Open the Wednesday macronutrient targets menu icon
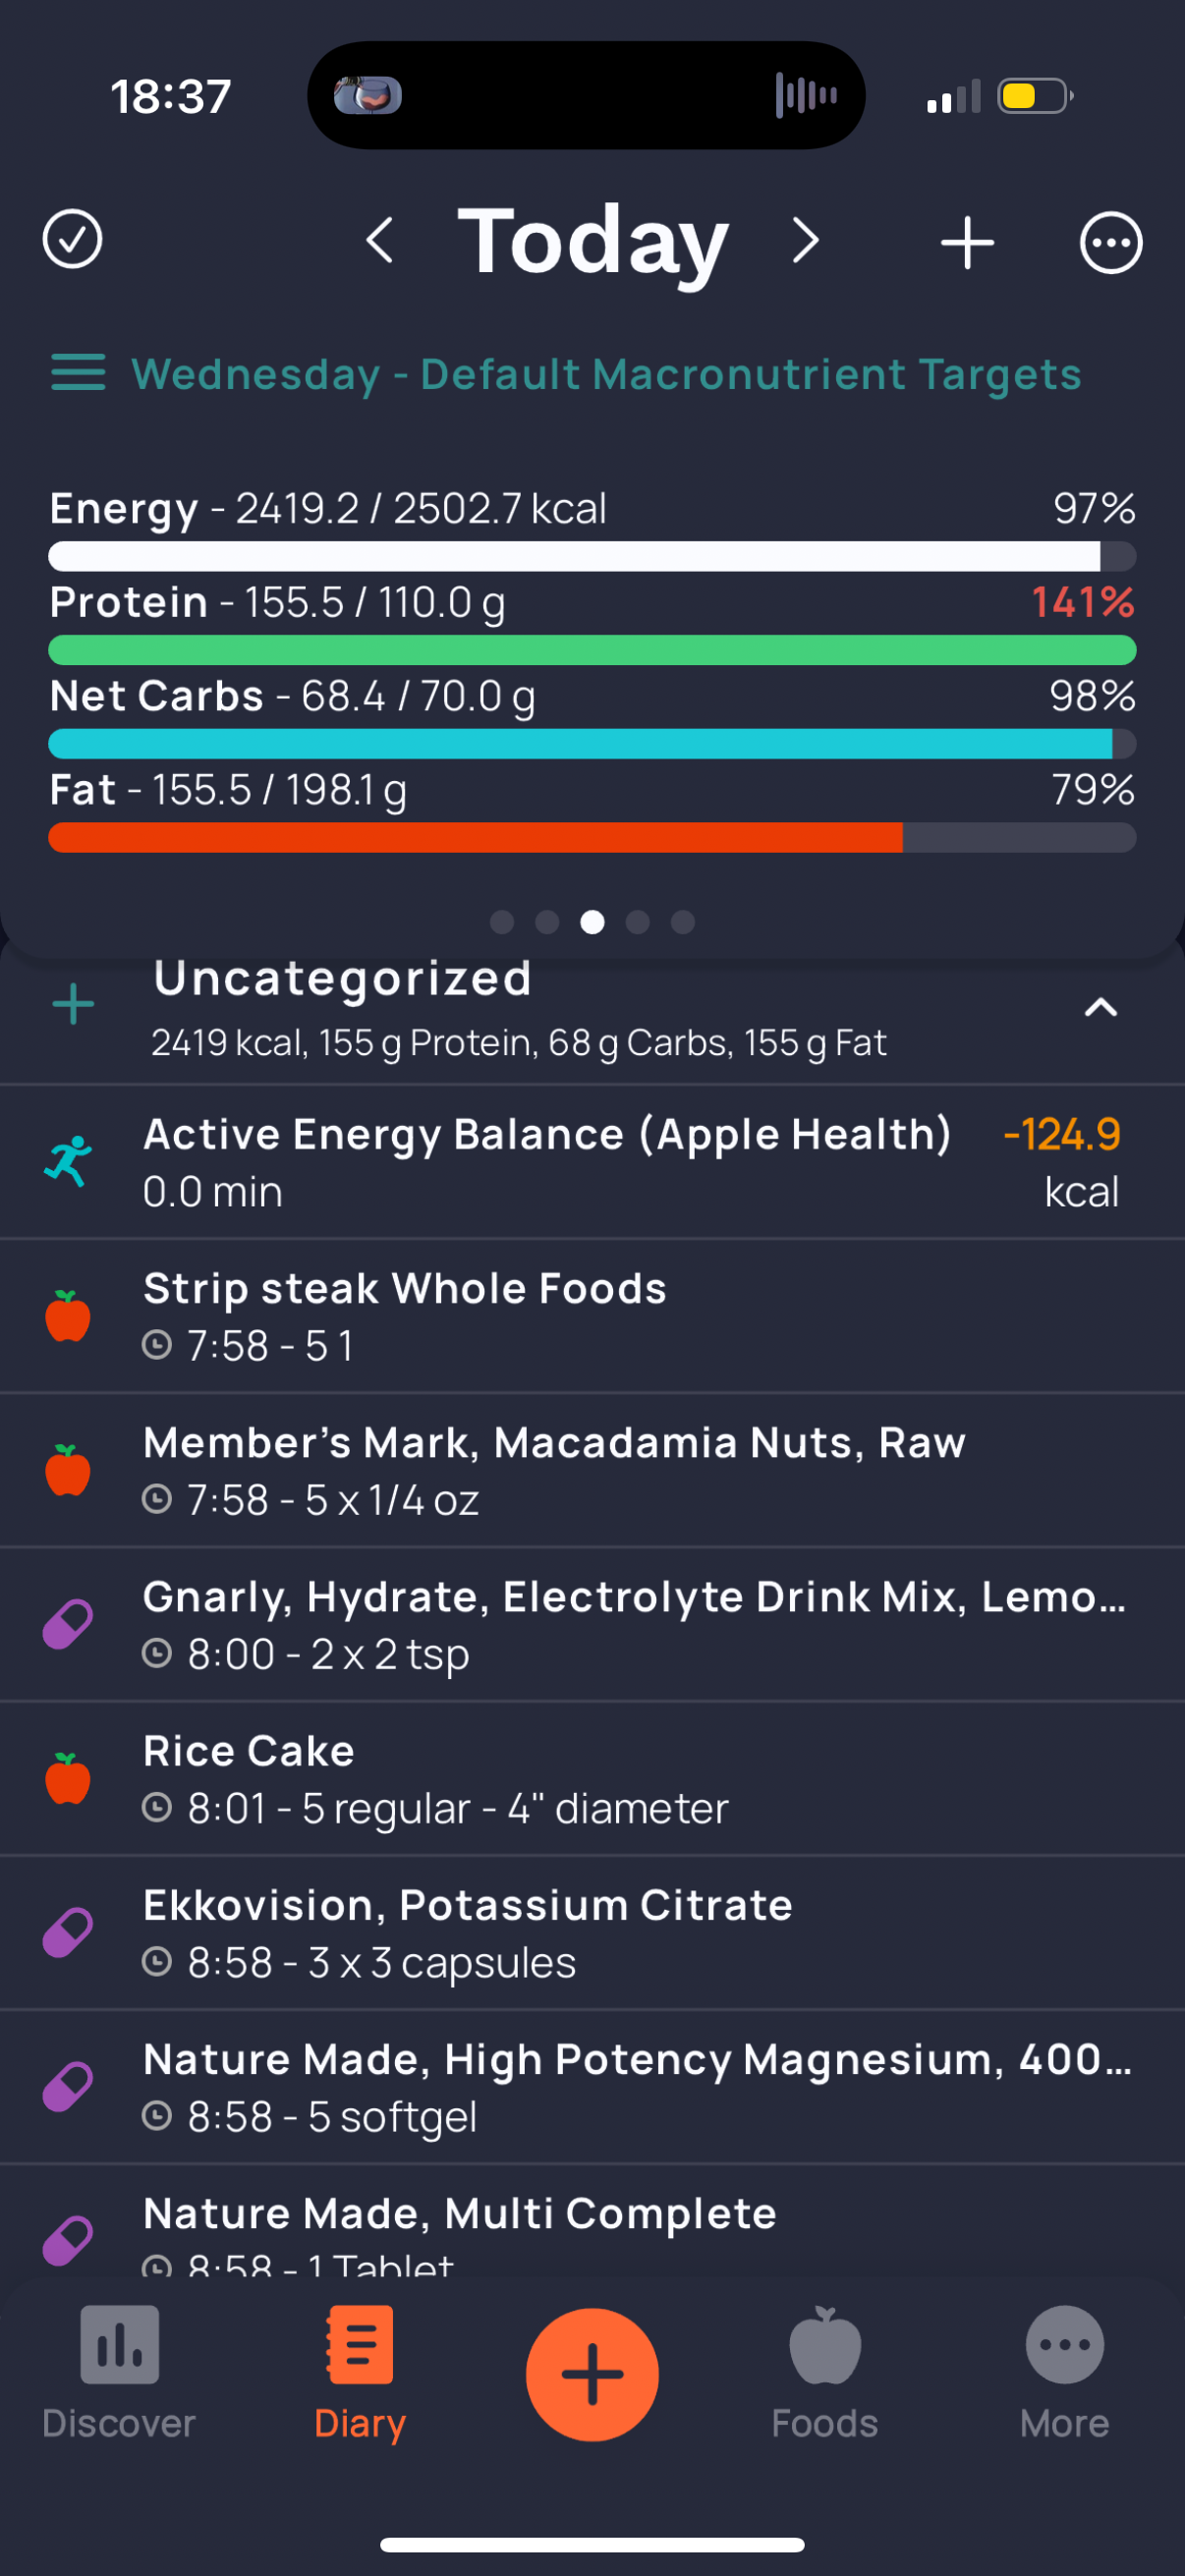The image size is (1185, 2576). click(x=78, y=373)
